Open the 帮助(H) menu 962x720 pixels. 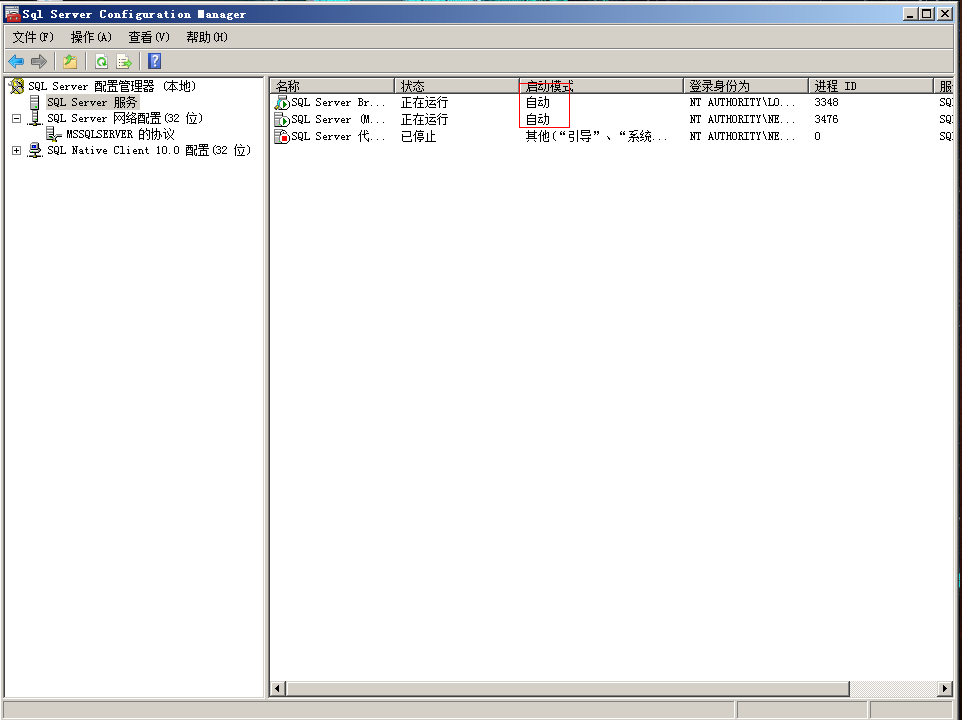[207, 37]
